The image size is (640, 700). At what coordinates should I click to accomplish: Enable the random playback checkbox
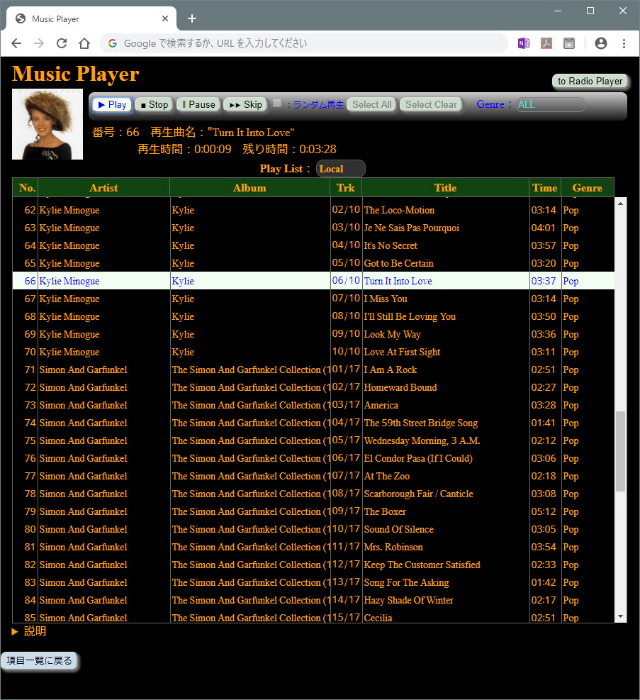coord(277,103)
